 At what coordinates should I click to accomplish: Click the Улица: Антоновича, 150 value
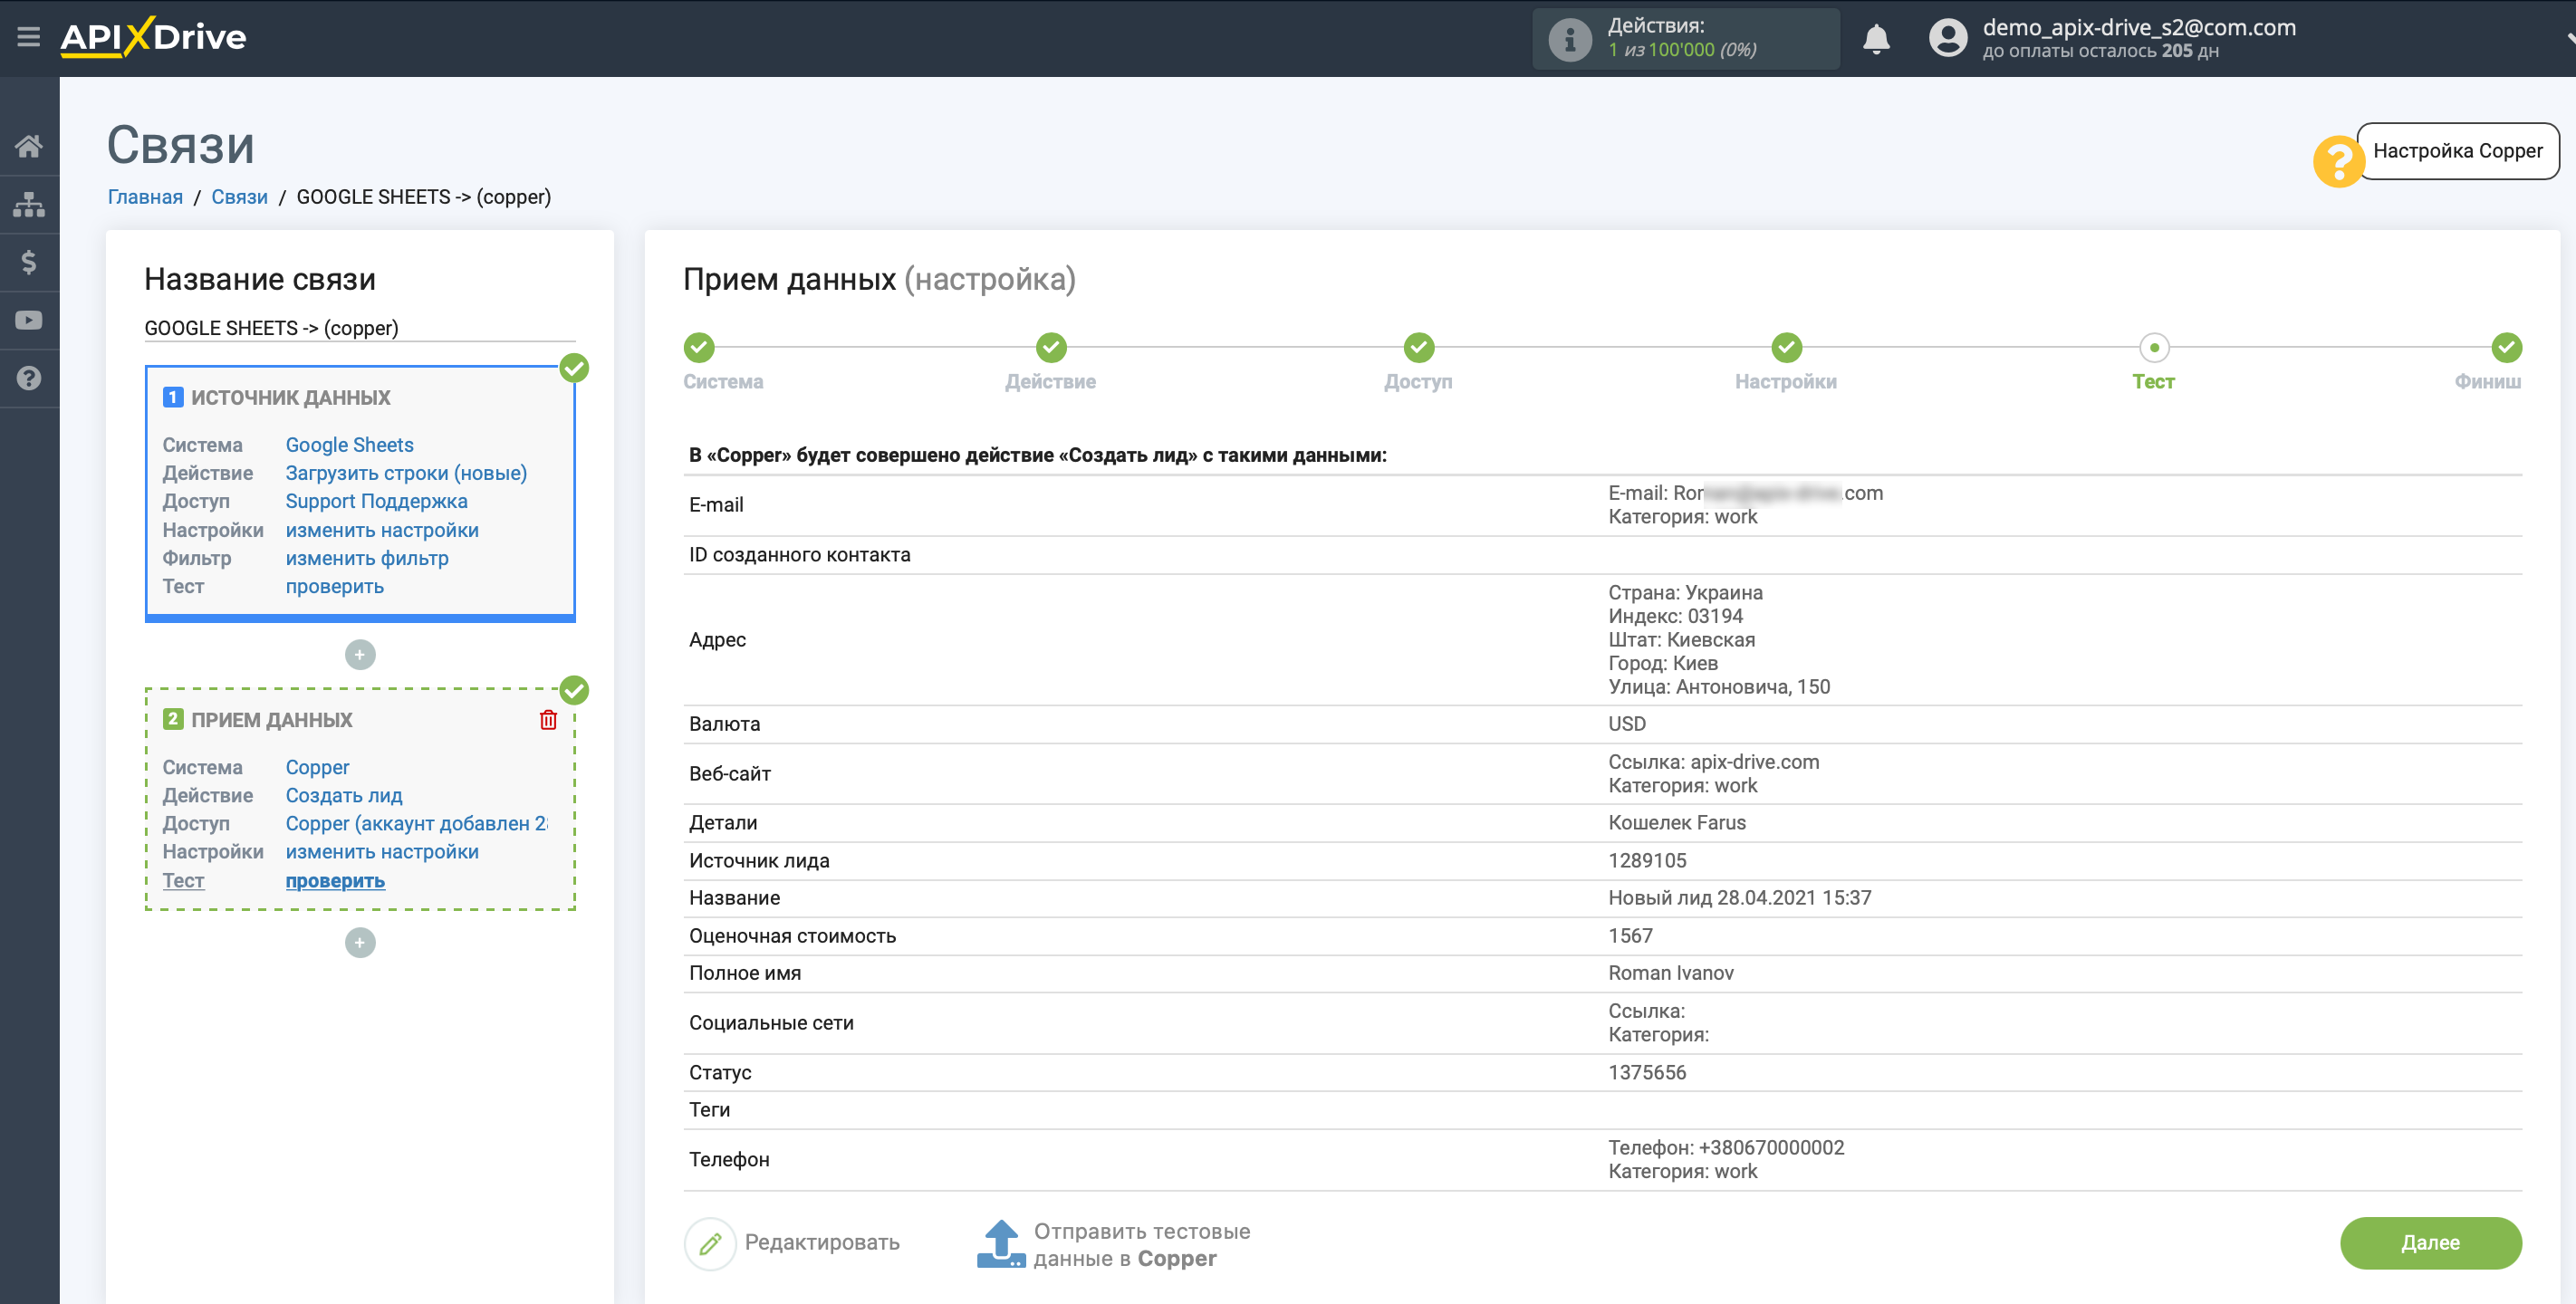1718,687
